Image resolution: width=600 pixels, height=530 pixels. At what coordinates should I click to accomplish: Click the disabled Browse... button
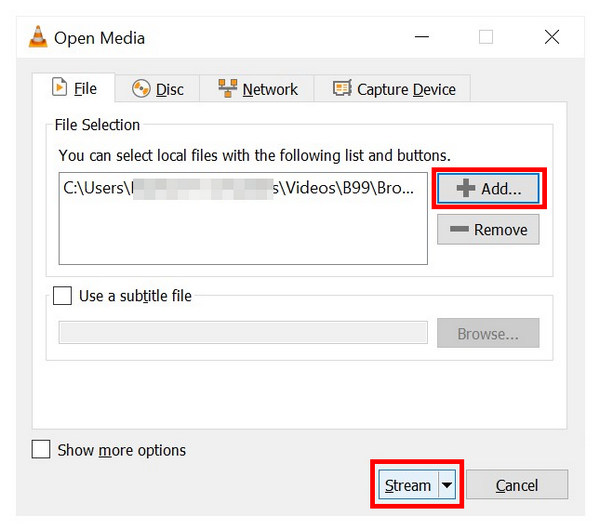tap(488, 333)
